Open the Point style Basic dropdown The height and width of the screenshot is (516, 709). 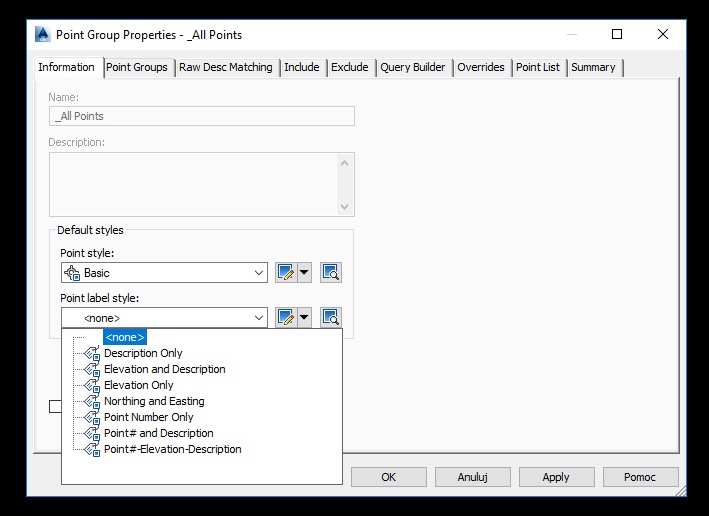[x=164, y=273]
